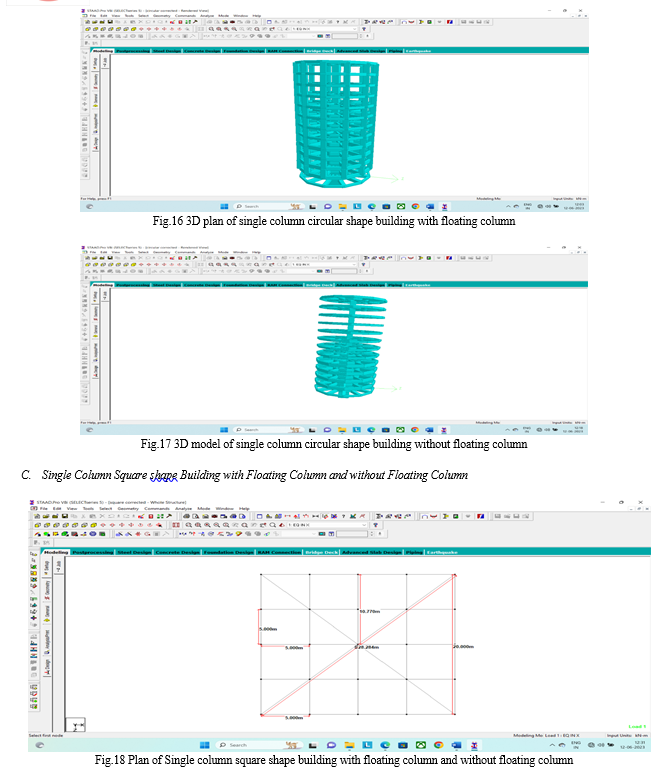This screenshot has height=775, width=664.
Task: Click first red rotate icon in Fig.18 toolbar
Action: pos(103,525)
